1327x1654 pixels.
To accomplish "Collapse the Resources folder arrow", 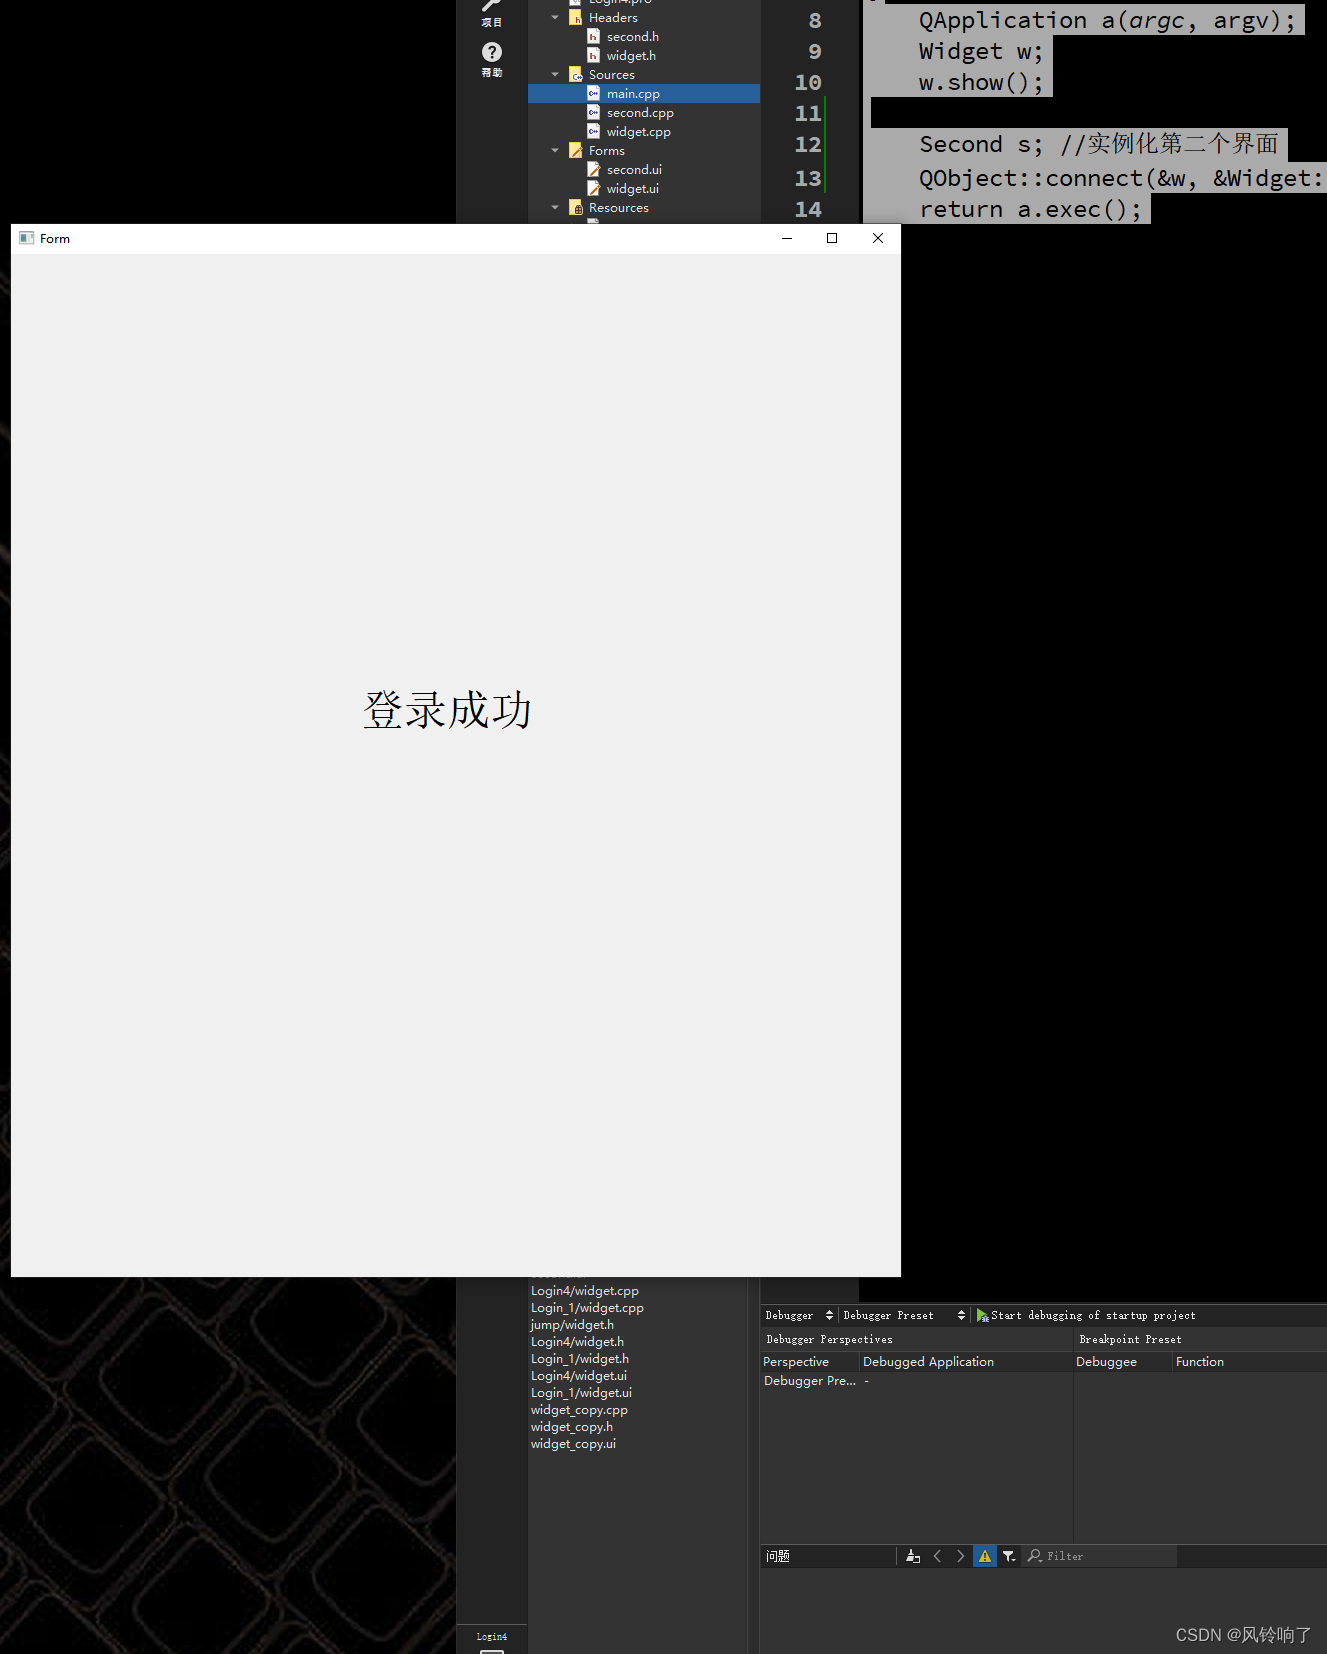I will (x=555, y=208).
